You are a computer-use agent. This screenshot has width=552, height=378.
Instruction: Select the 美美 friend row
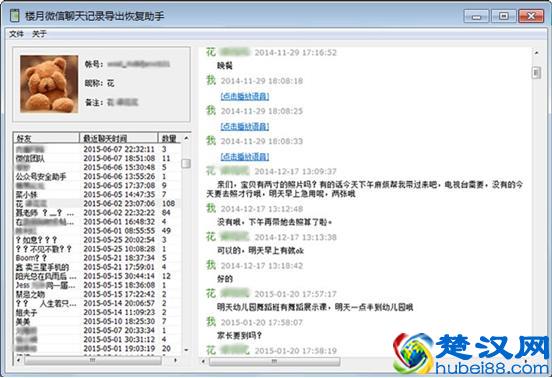click(x=98, y=321)
